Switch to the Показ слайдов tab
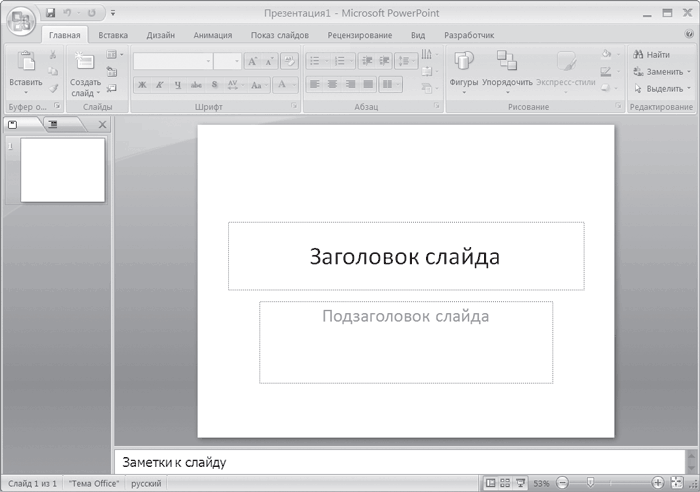Screen dimensions: 700x492 tap(279, 35)
